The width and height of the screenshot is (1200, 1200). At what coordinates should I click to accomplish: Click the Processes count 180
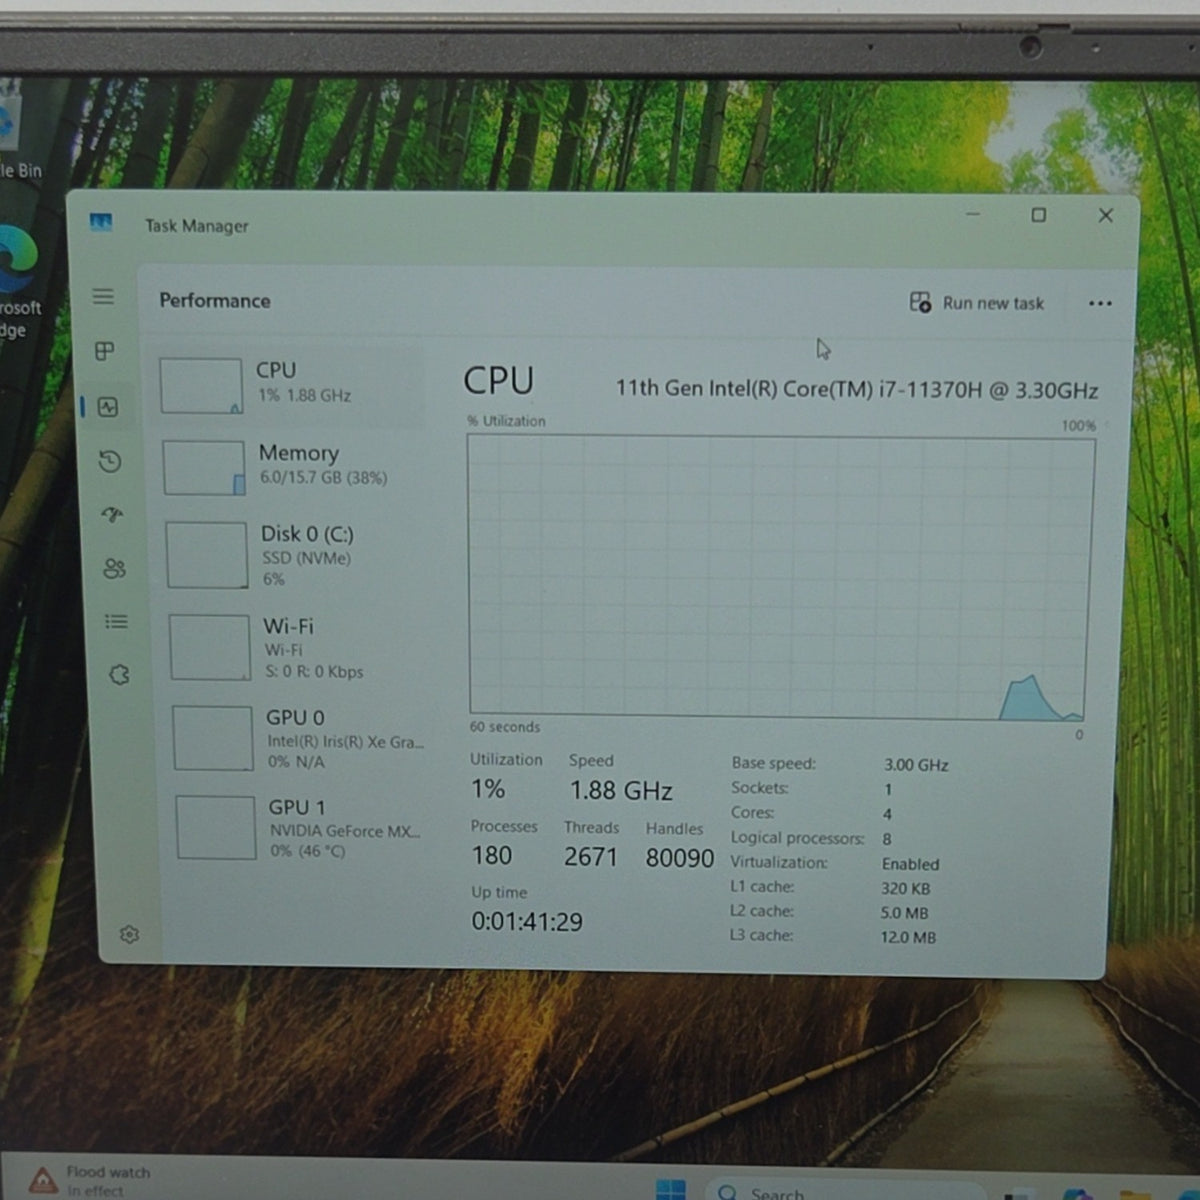coord(492,856)
